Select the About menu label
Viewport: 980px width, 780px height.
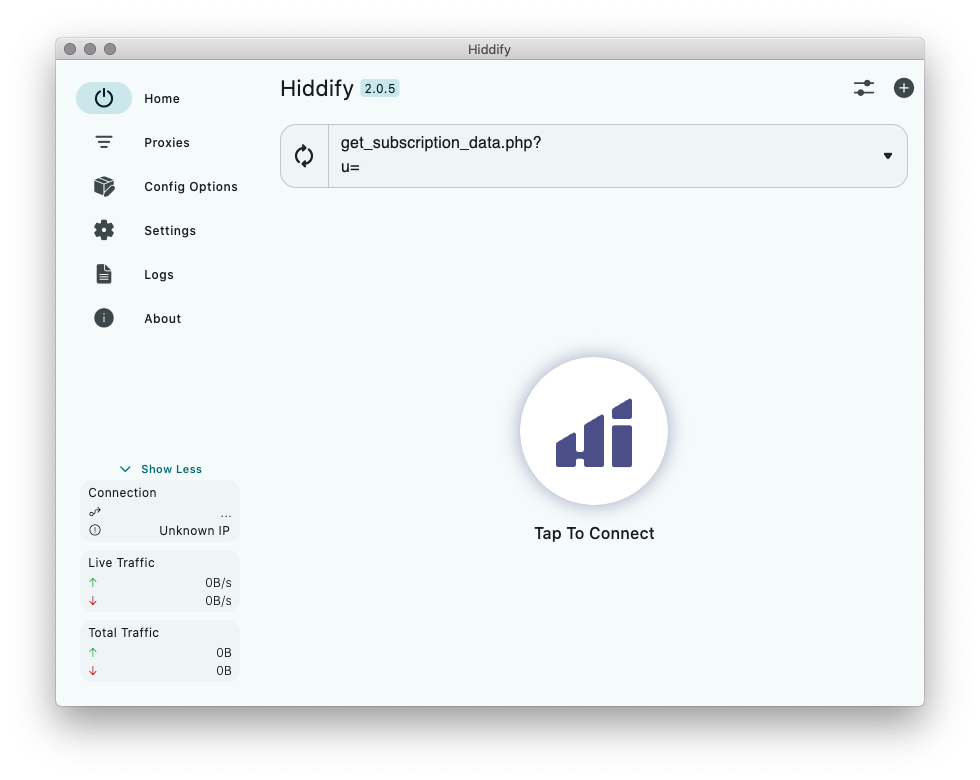(x=162, y=319)
